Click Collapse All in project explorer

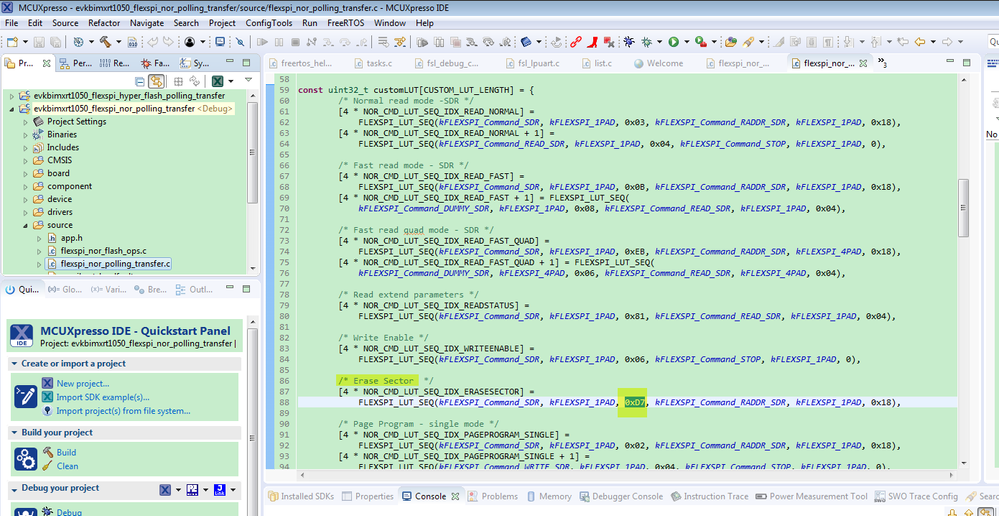[x=138, y=81]
